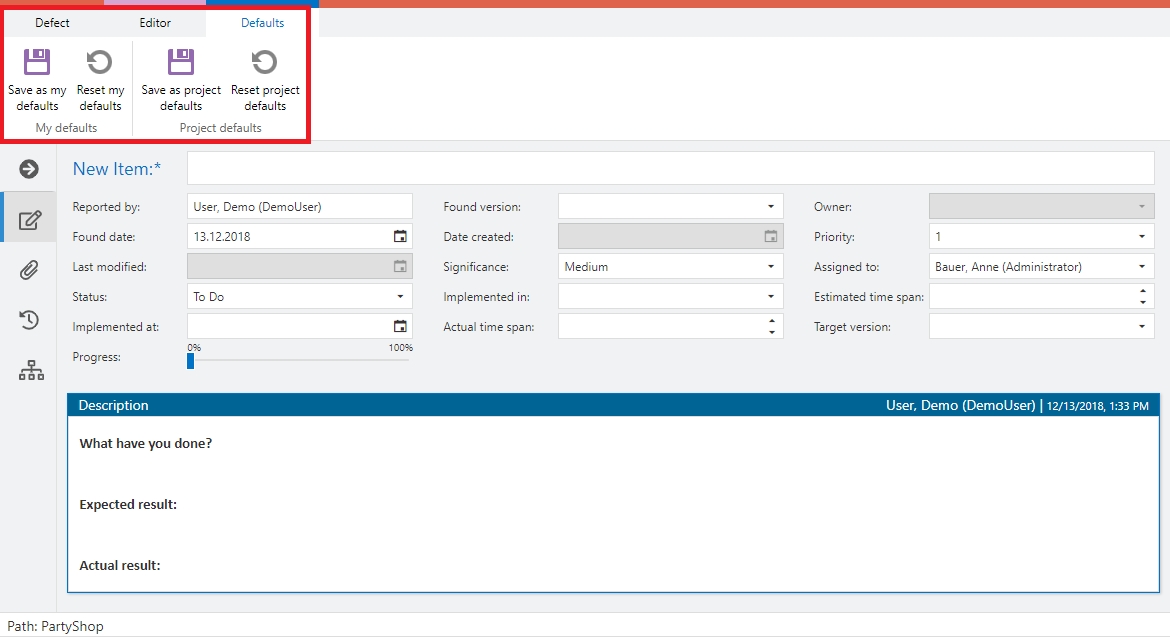This screenshot has height=637, width=1170.
Task: Click Reset project defaults icon
Action: tap(265, 63)
